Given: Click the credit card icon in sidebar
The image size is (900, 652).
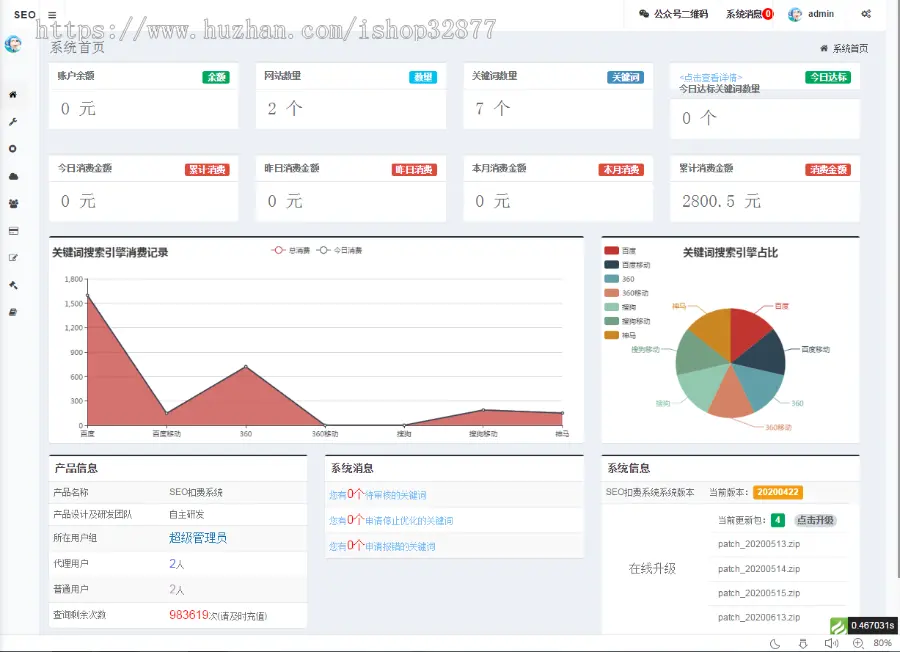Looking at the screenshot, I should (x=13, y=231).
